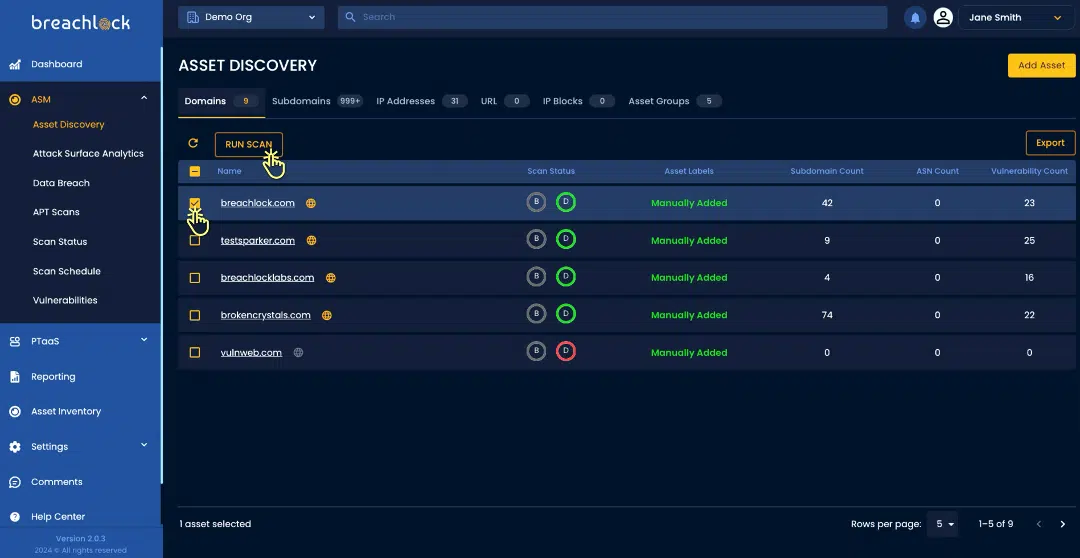The image size is (1080, 558).
Task: Click the PTaaS icon in sidebar
Action: (x=14, y=341)
